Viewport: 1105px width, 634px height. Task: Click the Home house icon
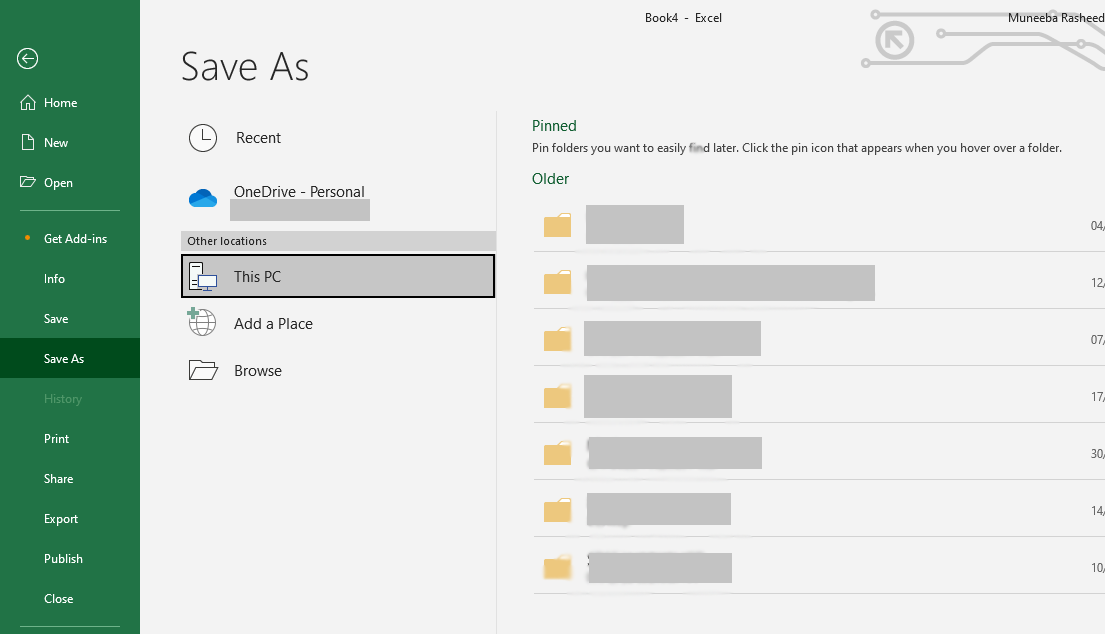click(28, 103)
